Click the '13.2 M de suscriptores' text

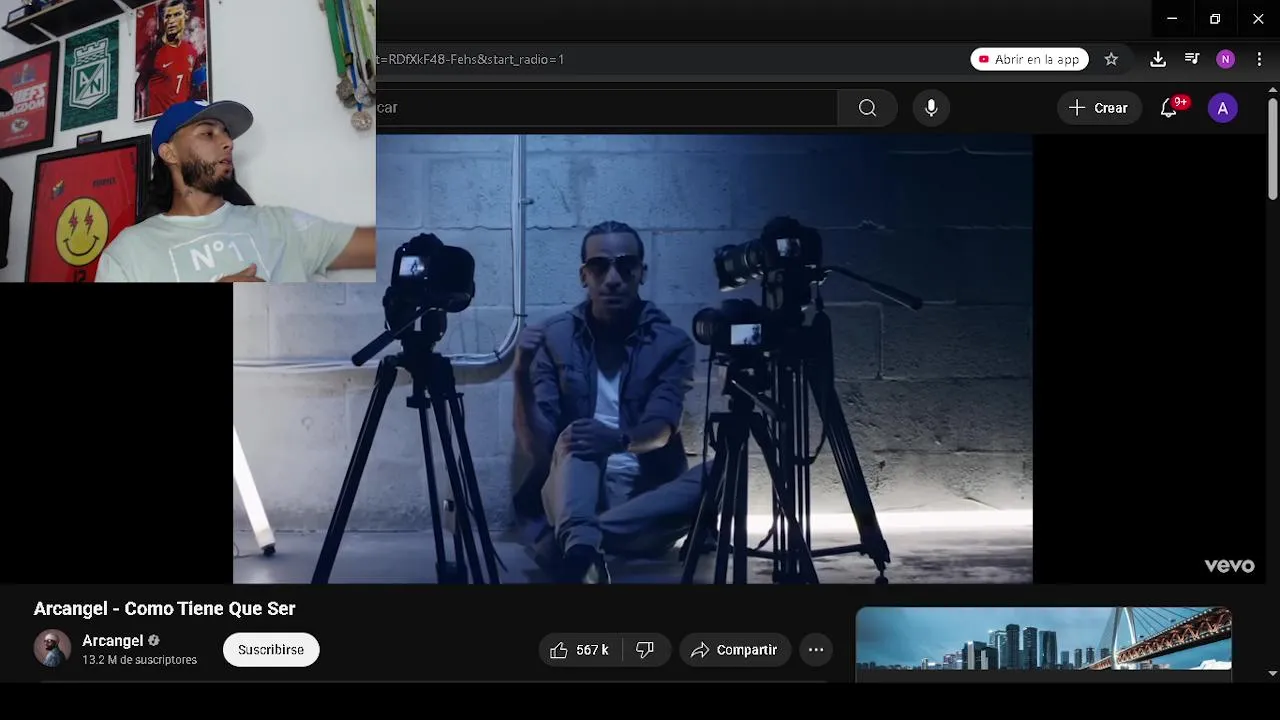point(139,660)
